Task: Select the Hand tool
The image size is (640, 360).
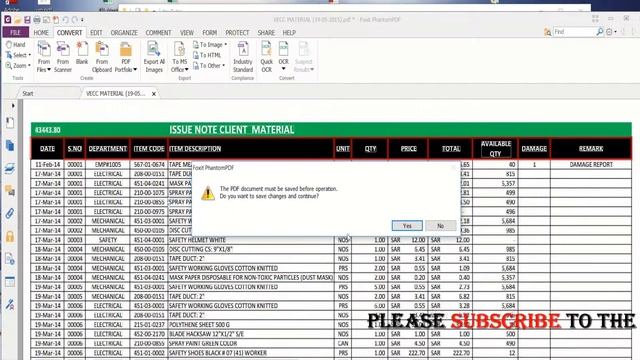Action: [16, 44]
